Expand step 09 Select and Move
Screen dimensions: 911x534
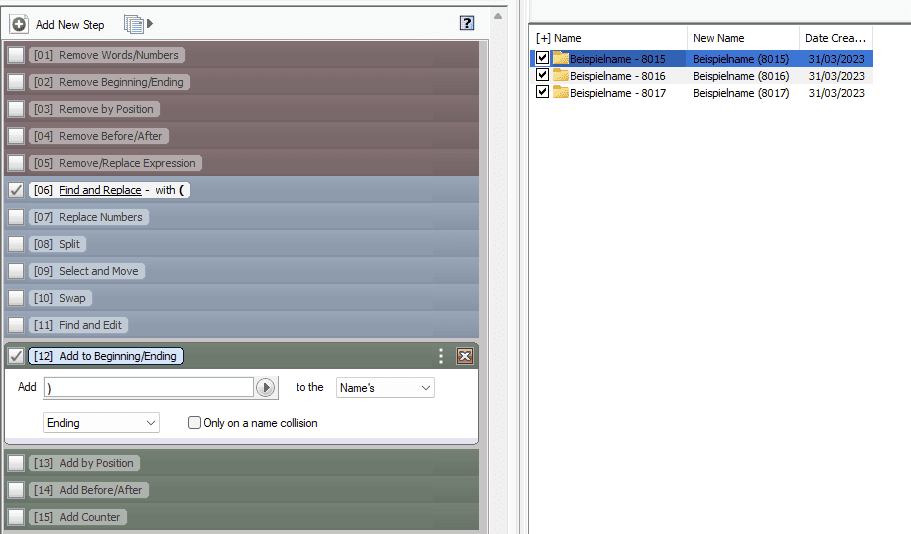(87, 271)
